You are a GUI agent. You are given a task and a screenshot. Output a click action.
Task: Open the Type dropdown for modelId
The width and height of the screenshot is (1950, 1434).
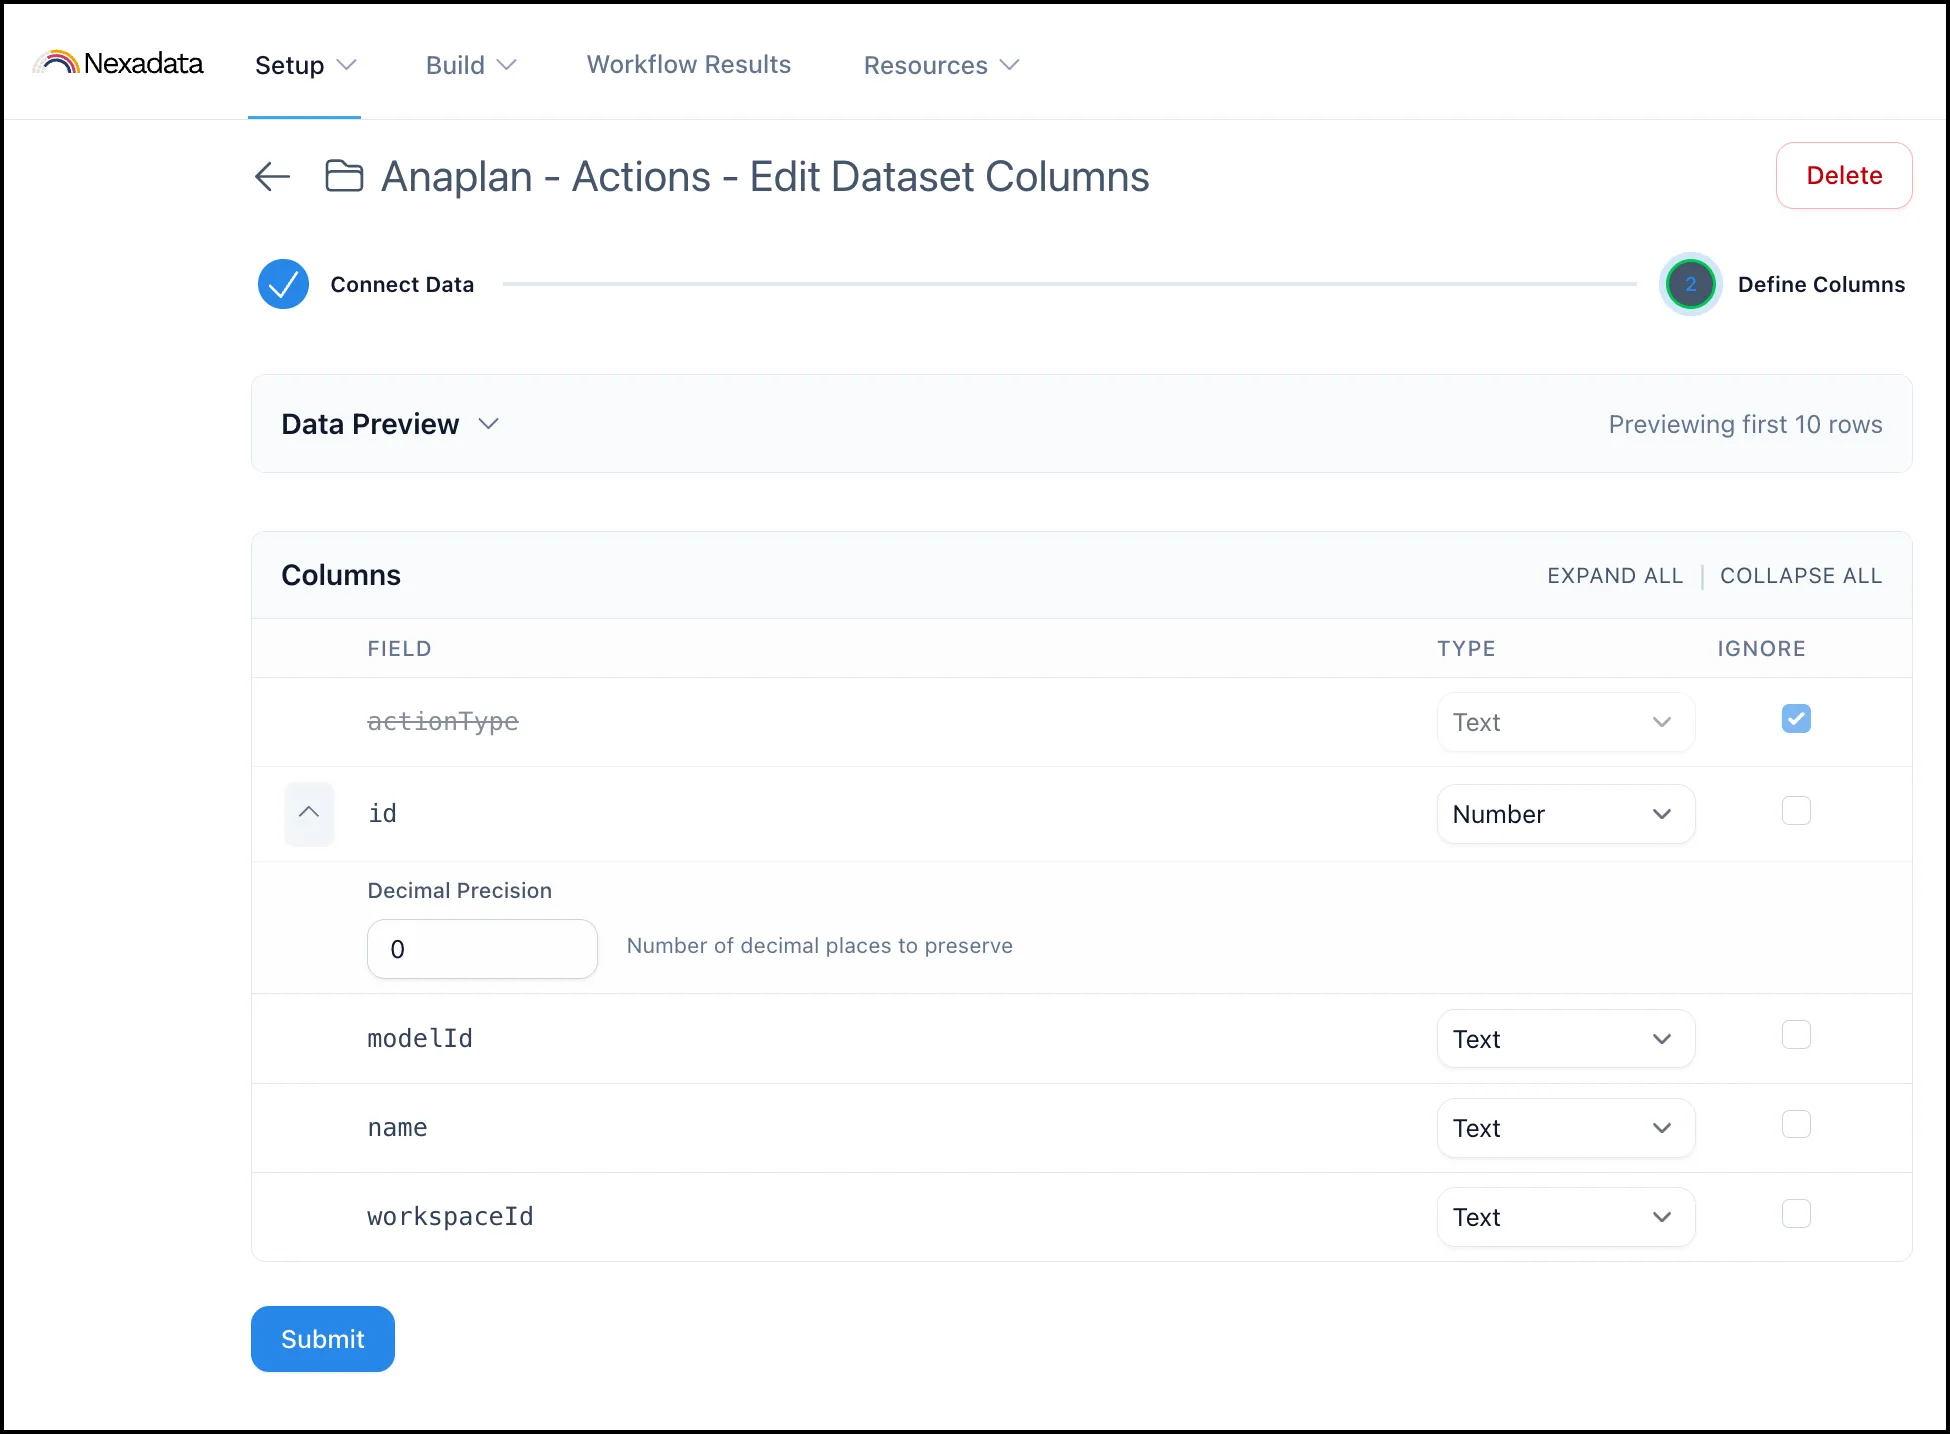1565,1039
